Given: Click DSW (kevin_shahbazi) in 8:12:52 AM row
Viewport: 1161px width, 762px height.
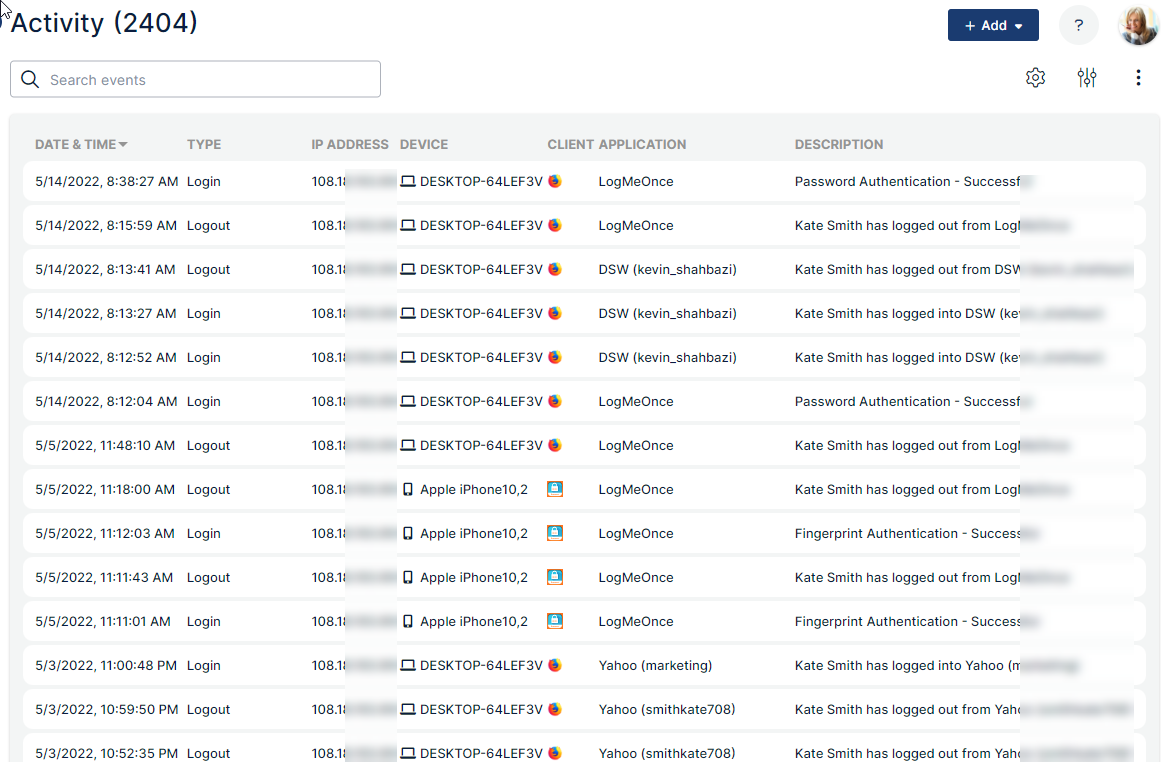Looking at the screenshot, I should click(x=667, y=357).
